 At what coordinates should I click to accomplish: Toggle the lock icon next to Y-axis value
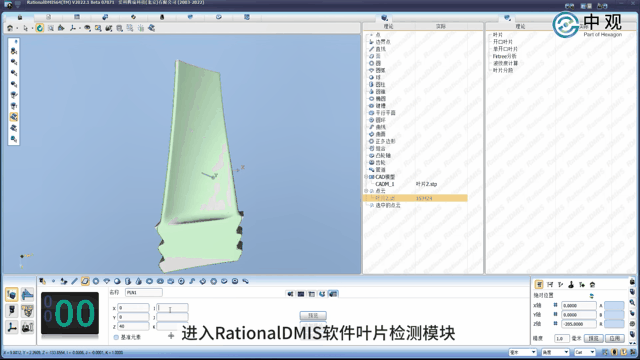[556, 315]
